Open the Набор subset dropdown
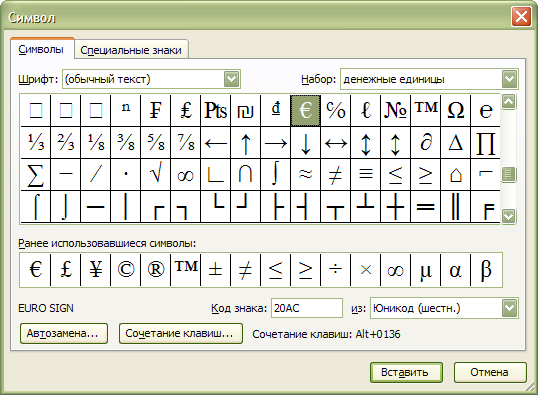 click(510, 79)
